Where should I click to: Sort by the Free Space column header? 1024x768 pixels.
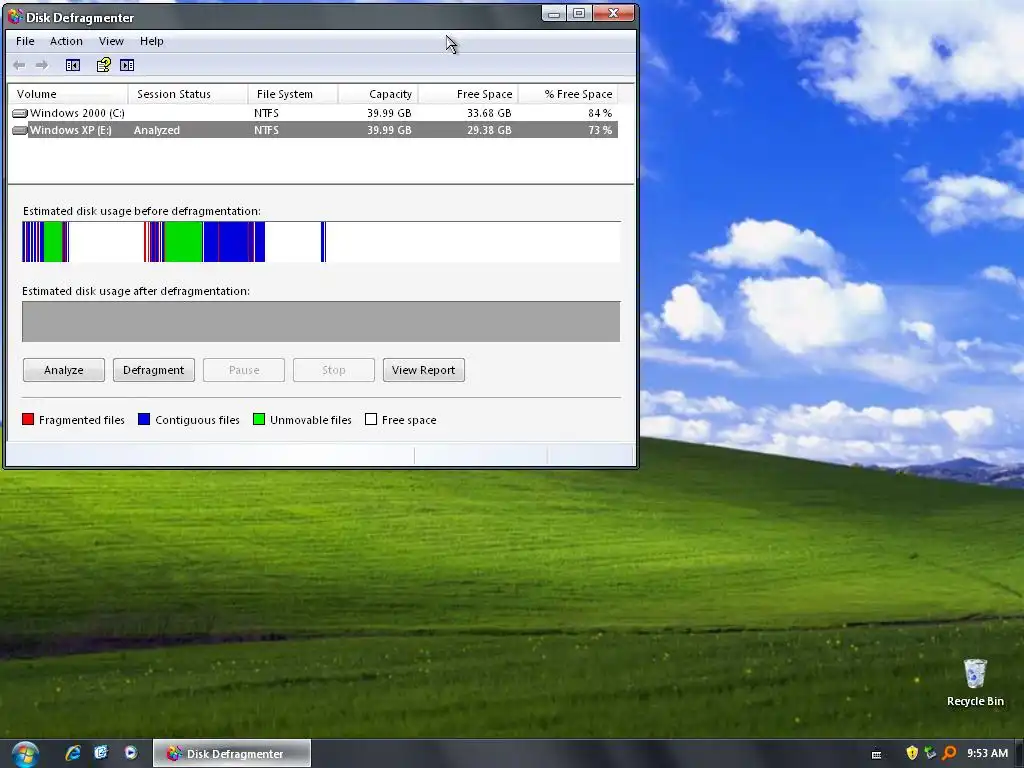[x=468, y=94]
